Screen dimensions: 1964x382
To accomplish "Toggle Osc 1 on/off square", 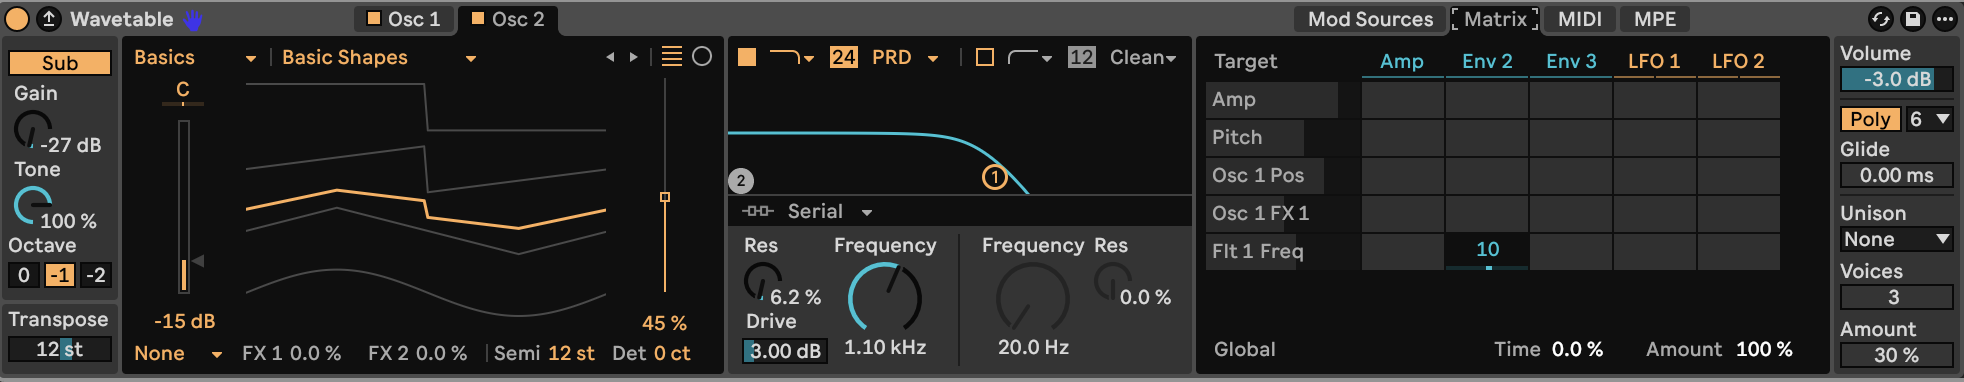I will (374, 18).
